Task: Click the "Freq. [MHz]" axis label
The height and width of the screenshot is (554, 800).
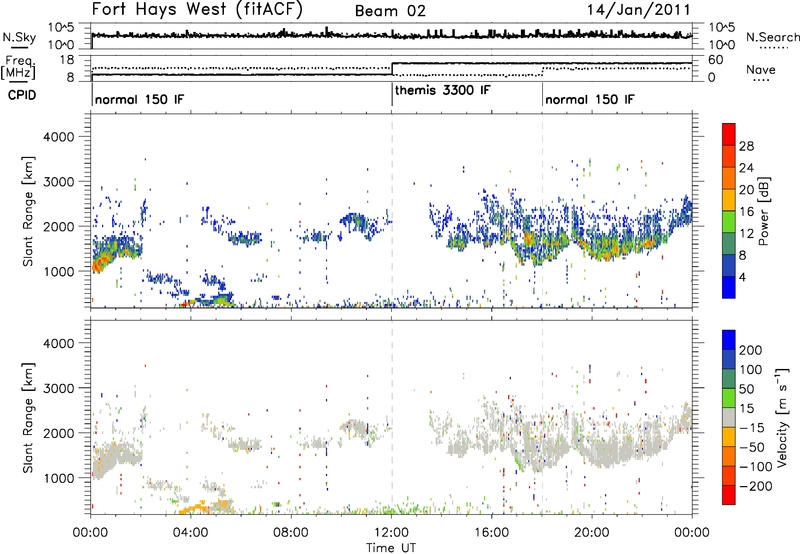Action: 19,67
